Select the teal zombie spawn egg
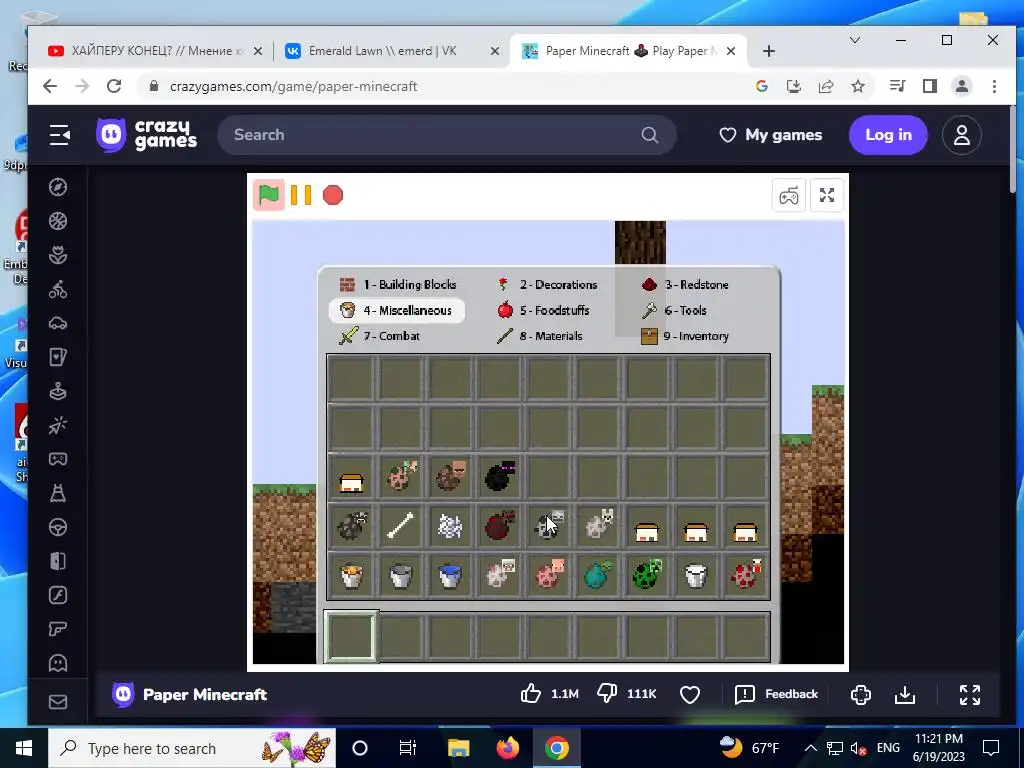This screenshot has height=768, width=1024. (598, 574)
